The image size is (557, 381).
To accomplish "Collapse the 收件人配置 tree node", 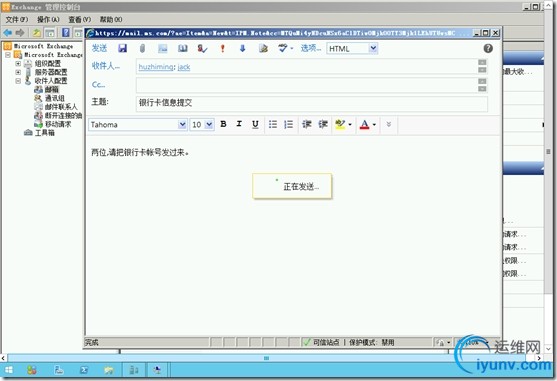I will coord(18,81).
